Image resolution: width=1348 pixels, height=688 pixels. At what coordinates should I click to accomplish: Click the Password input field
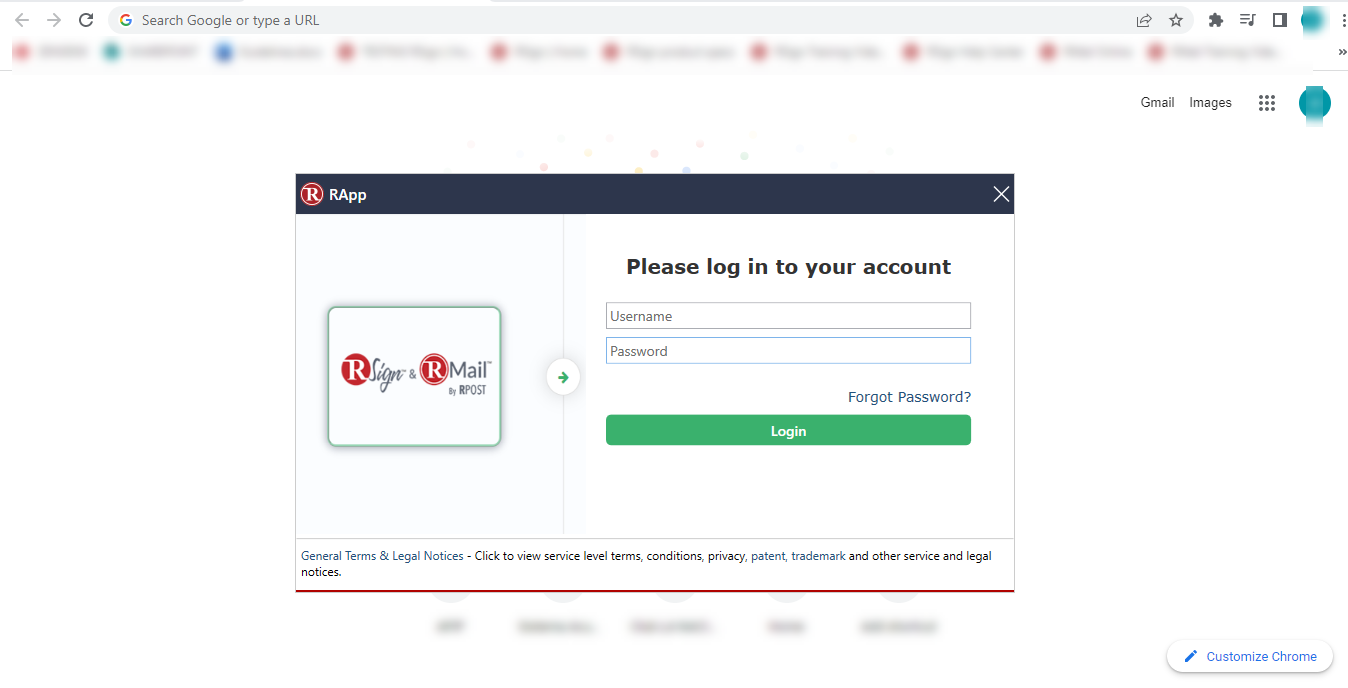(x=788, y=351)
